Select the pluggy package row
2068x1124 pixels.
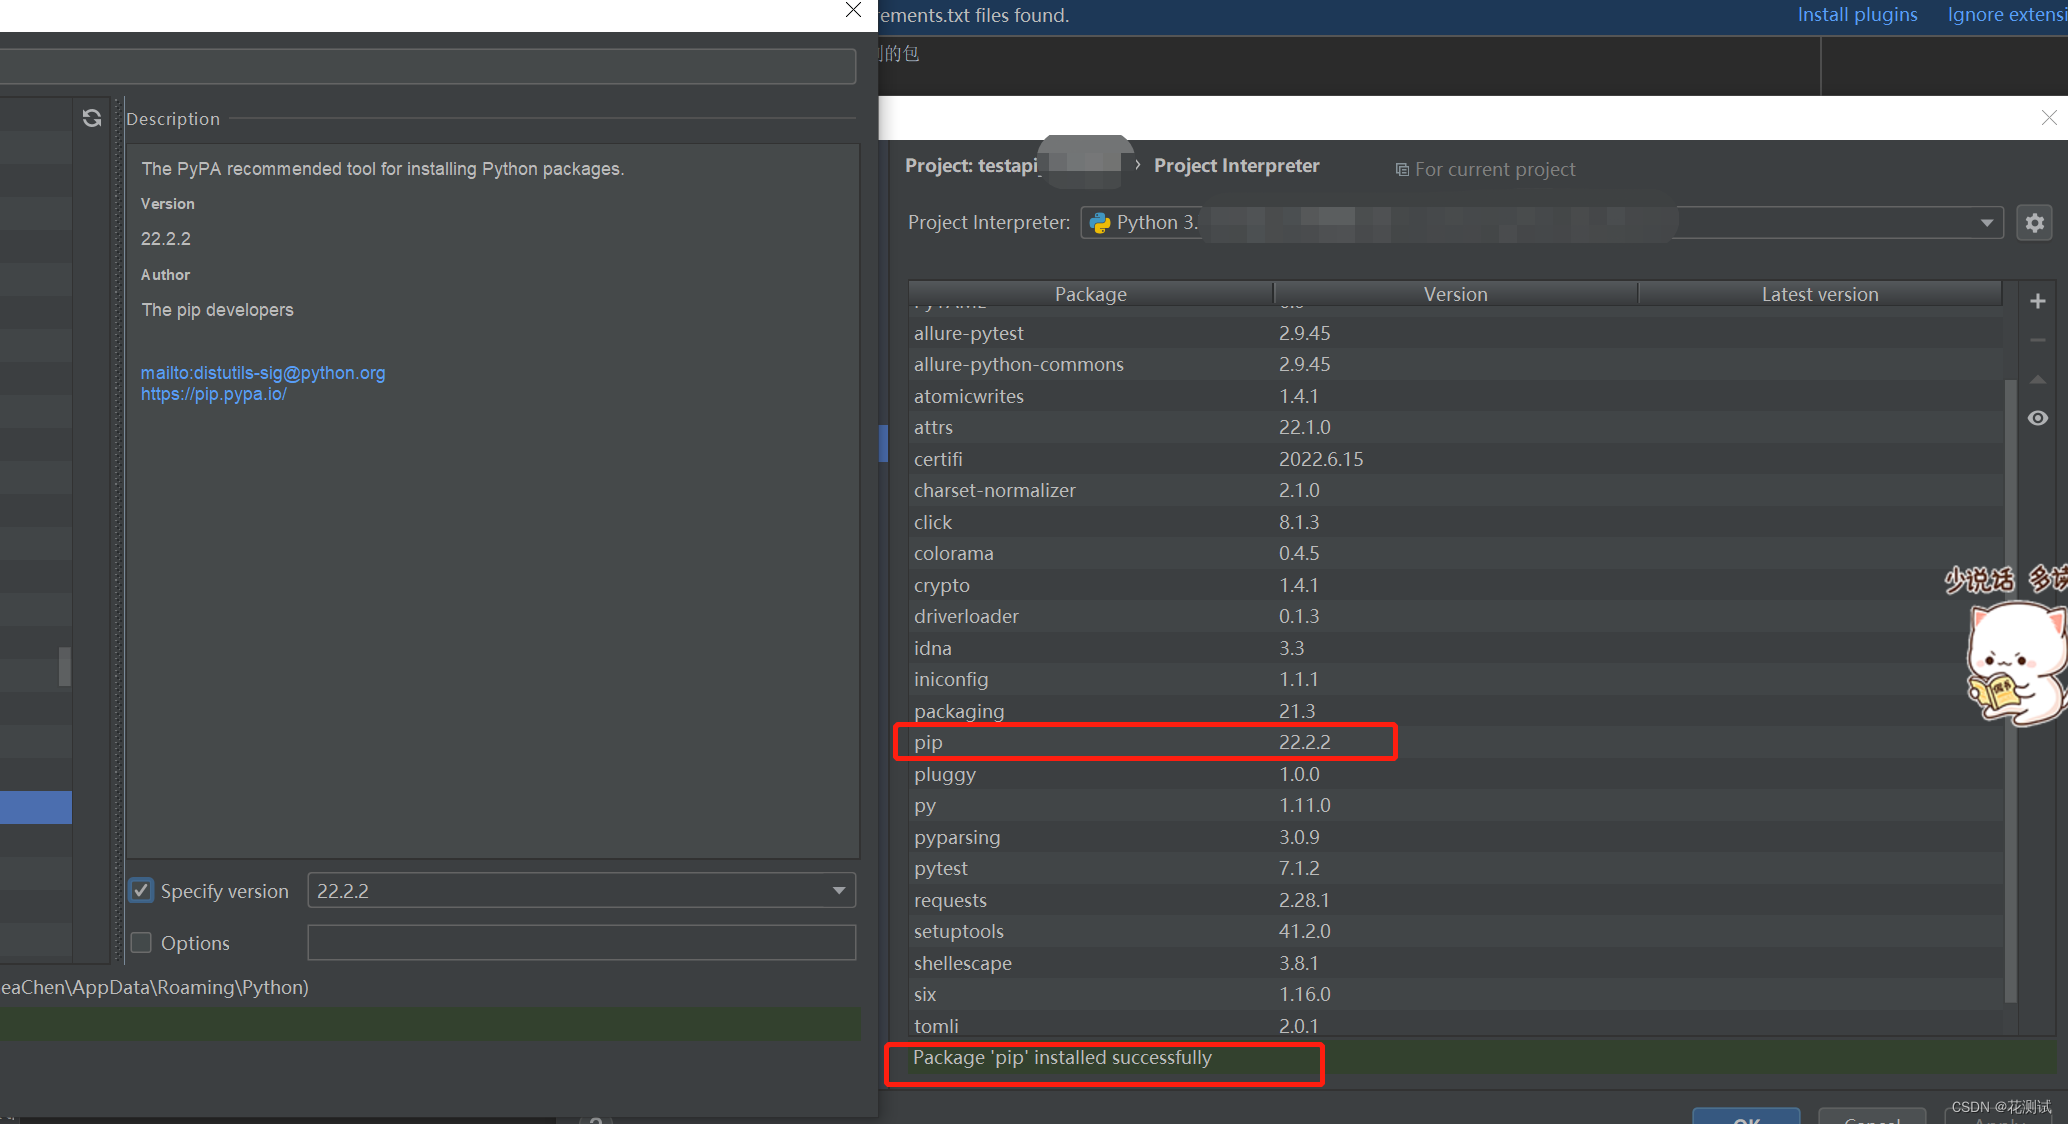(1456, 774)
